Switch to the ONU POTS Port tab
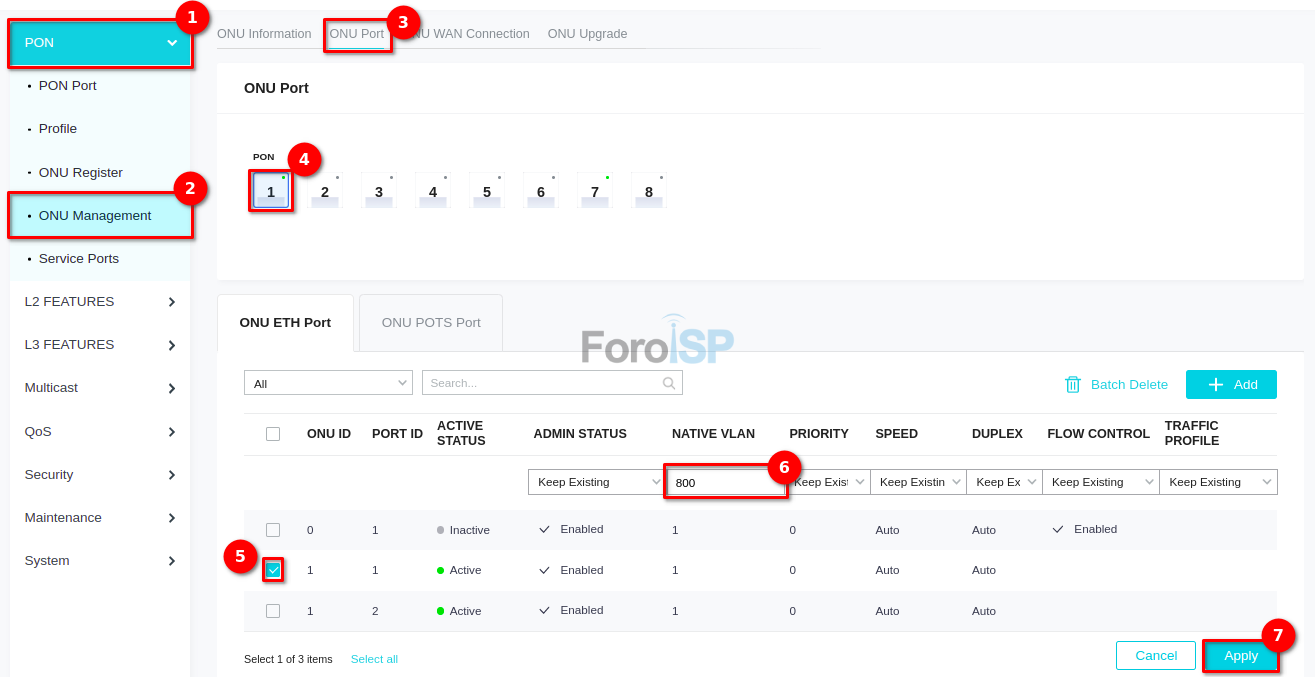 tap(431, 323)
